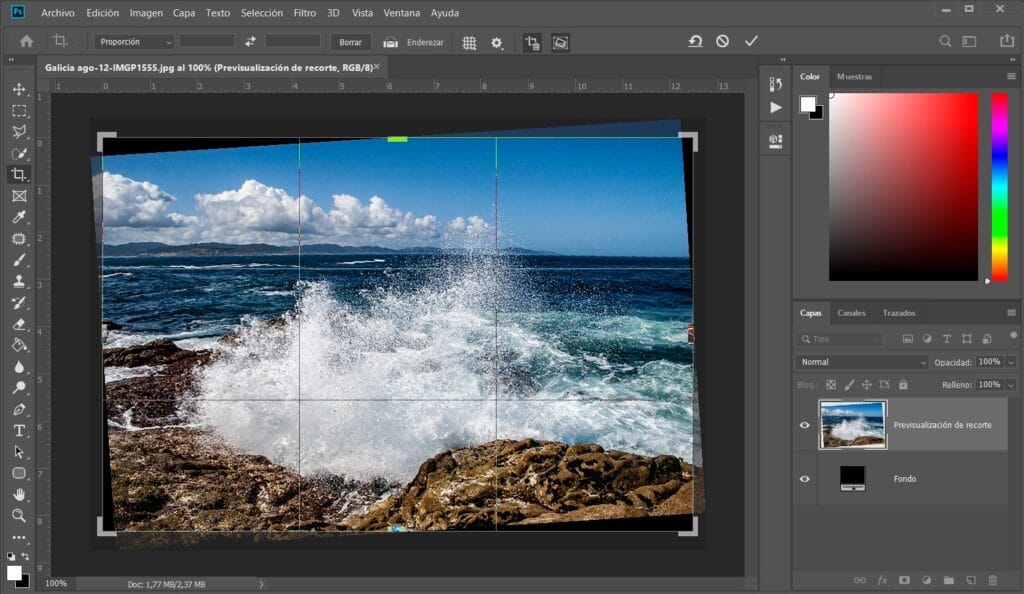This screenshot has height=594, width=1024.
Task: Select the Zoom magnifier tool
Action: (x=19, y=516)
